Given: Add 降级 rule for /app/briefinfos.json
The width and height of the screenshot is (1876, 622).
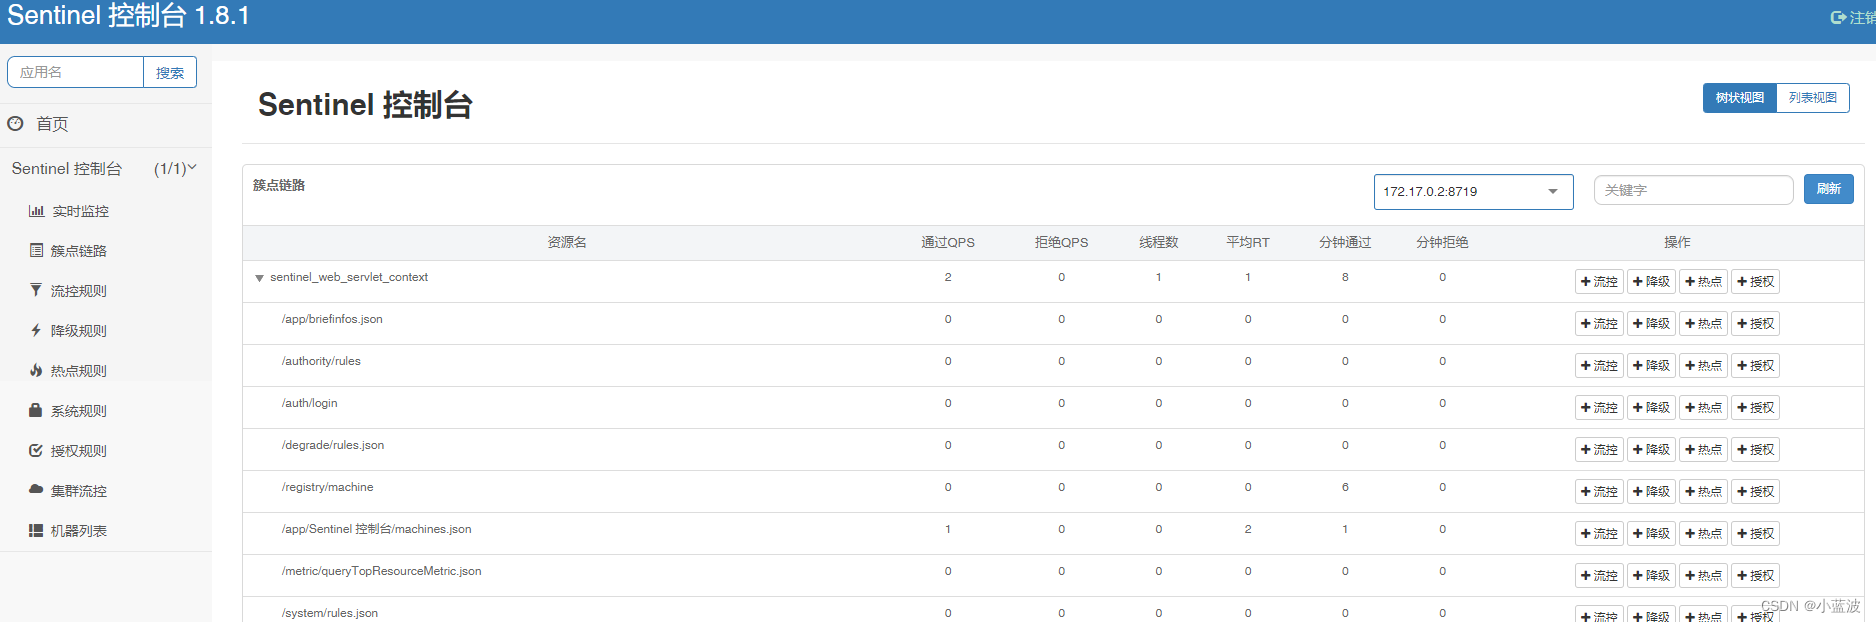Looking at the screenshot, I should pos(1651,324).
